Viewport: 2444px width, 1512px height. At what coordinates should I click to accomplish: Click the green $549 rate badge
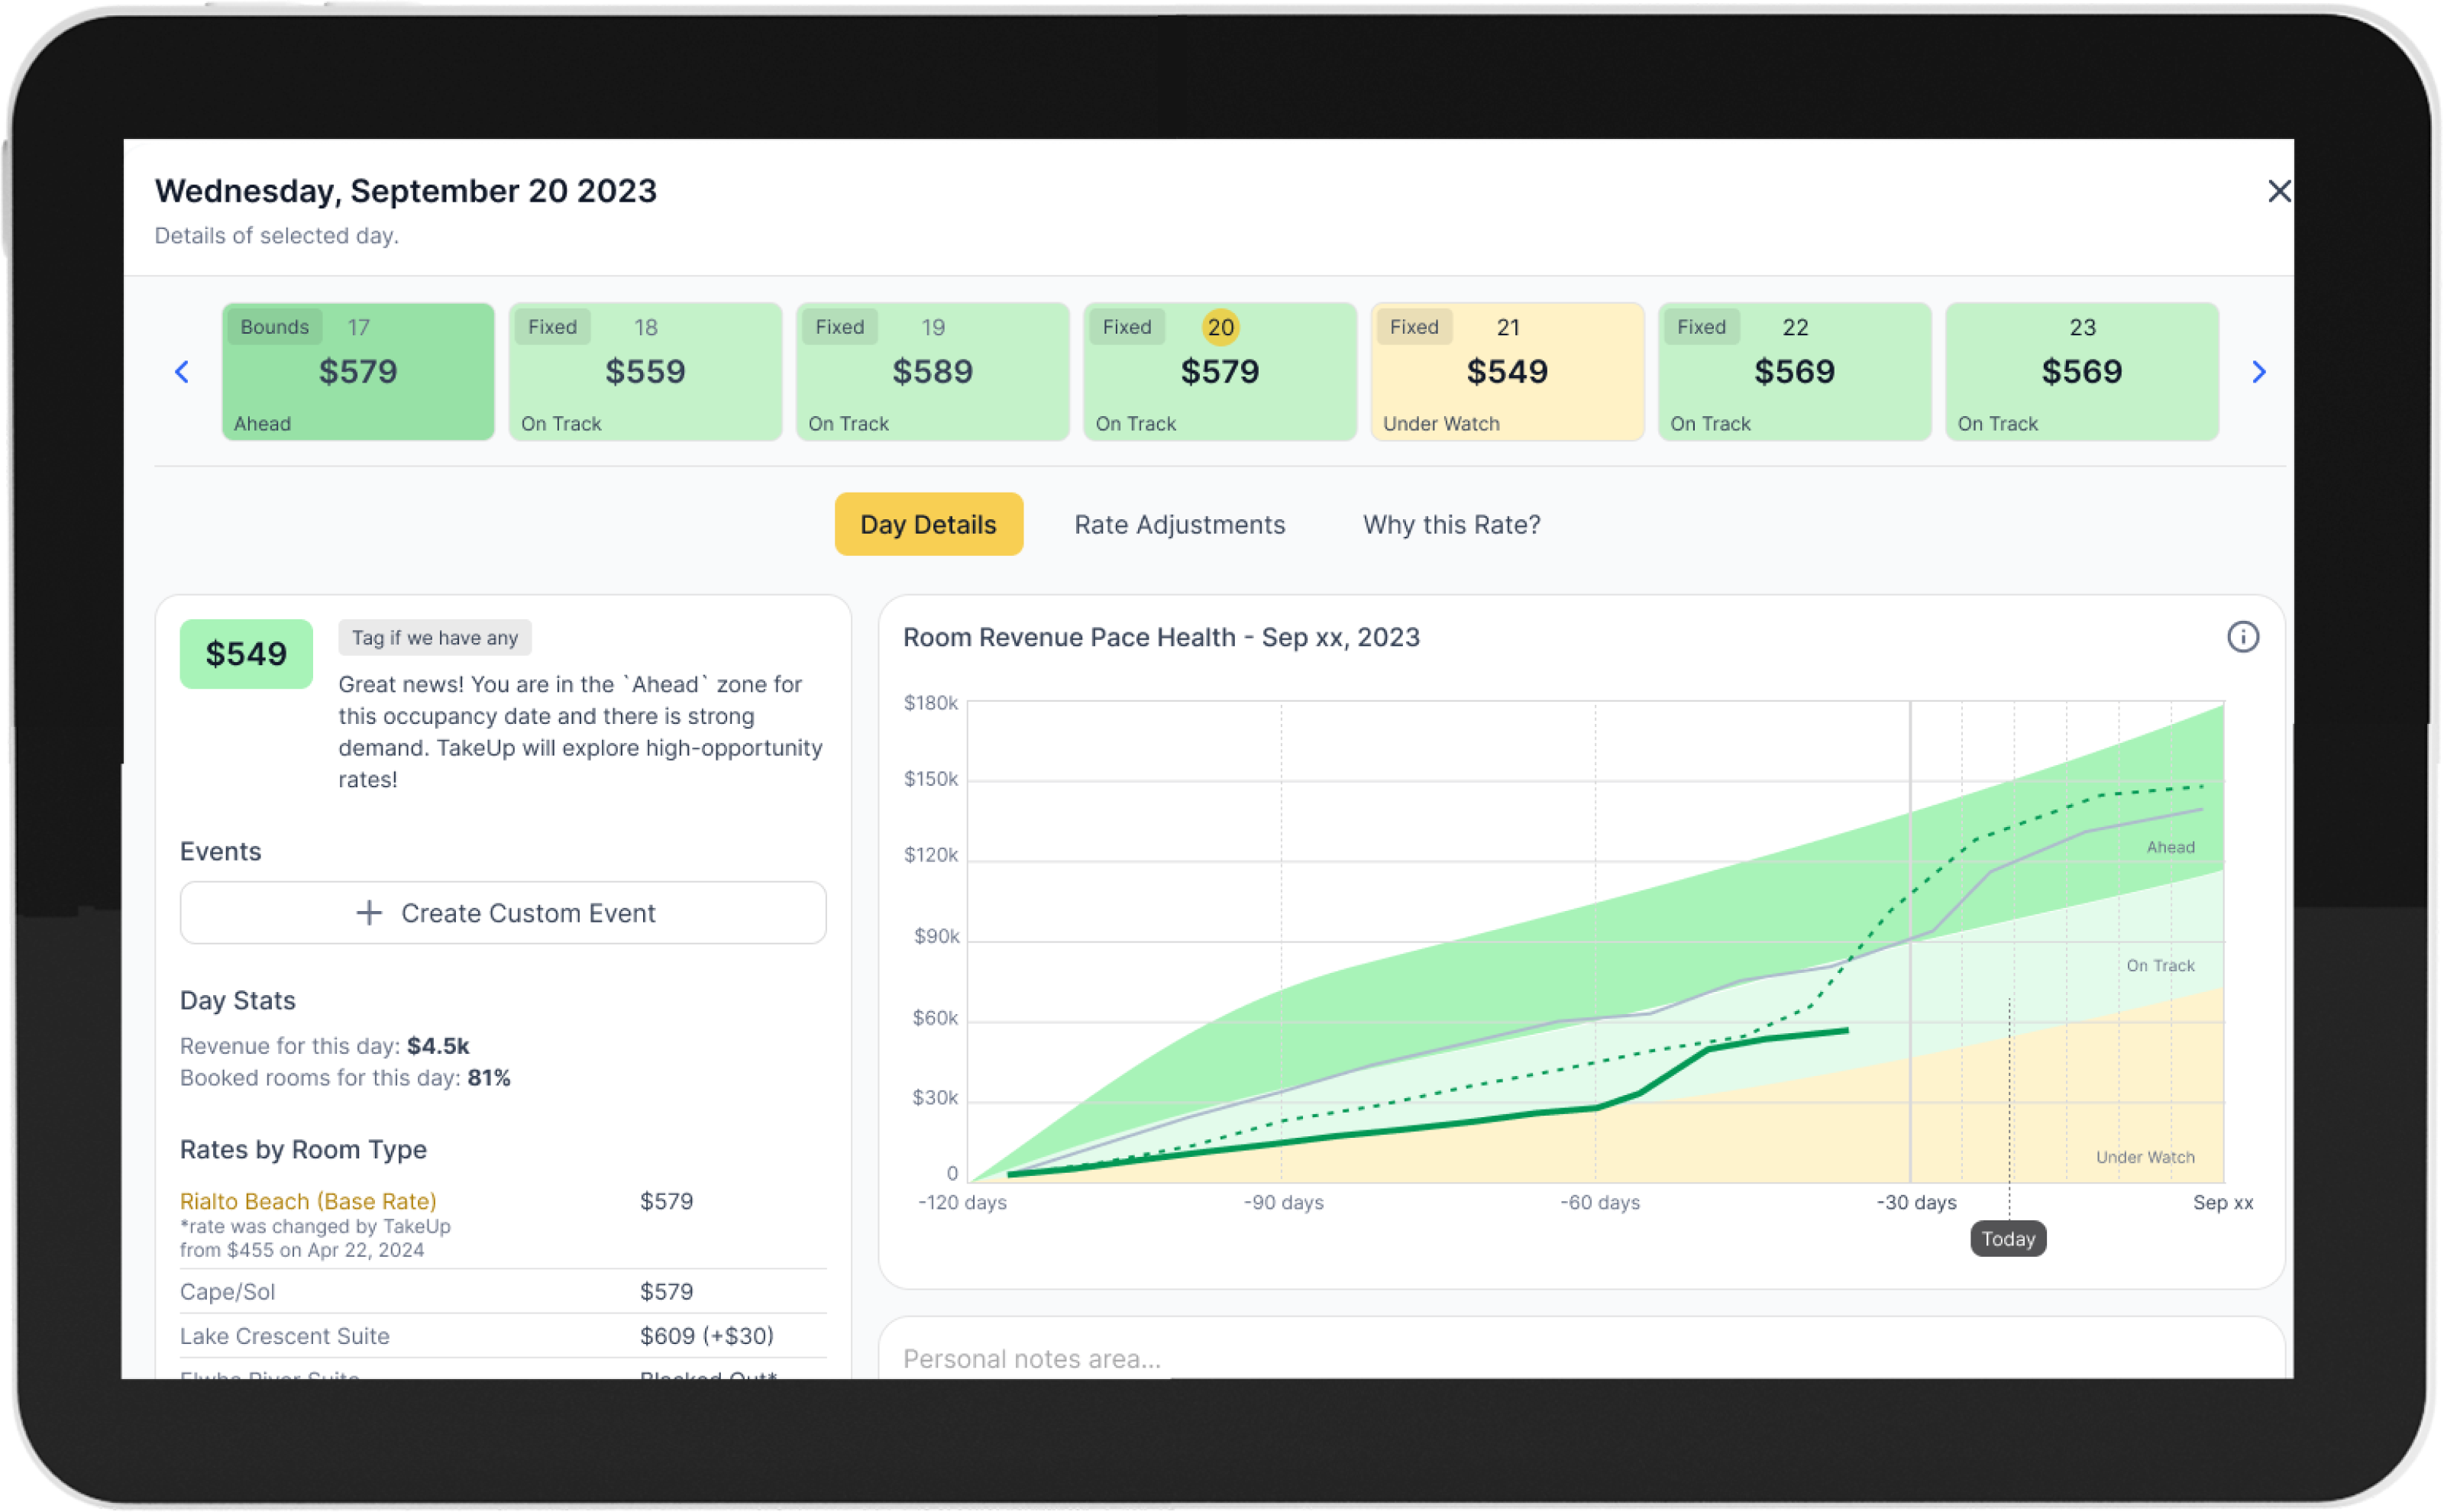click(x=246, y=653)
